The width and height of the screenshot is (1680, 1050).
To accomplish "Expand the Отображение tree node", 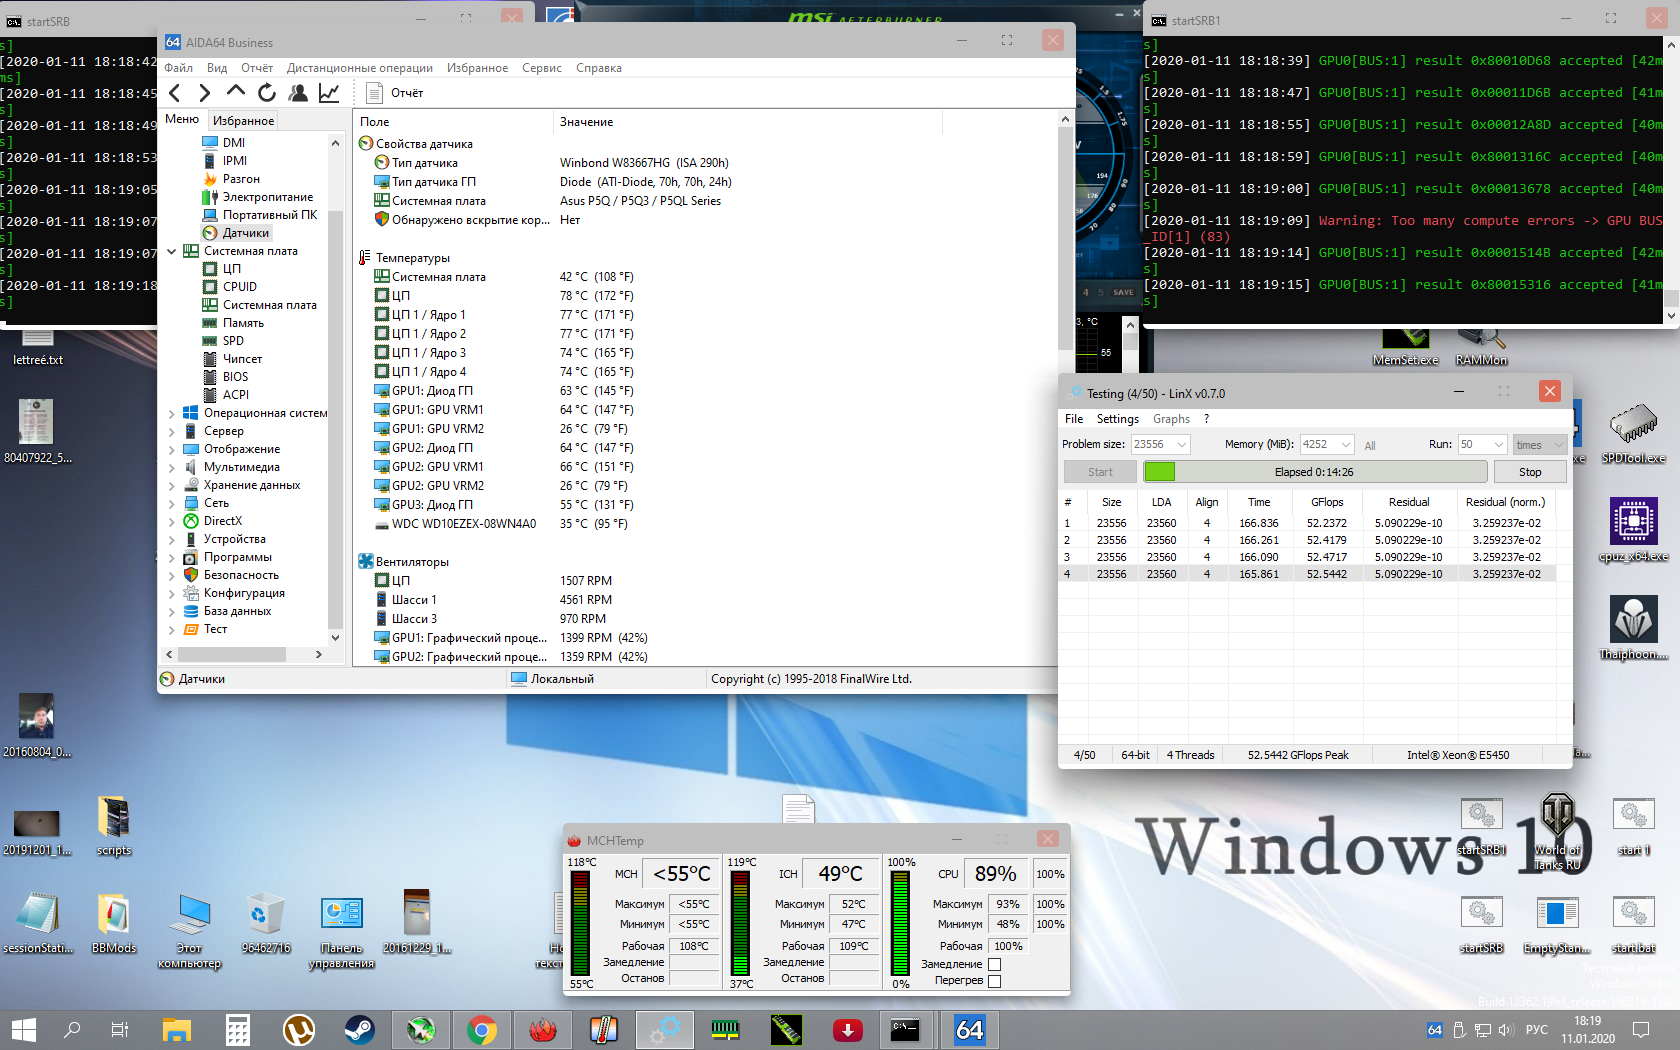I will coord(172,449).
